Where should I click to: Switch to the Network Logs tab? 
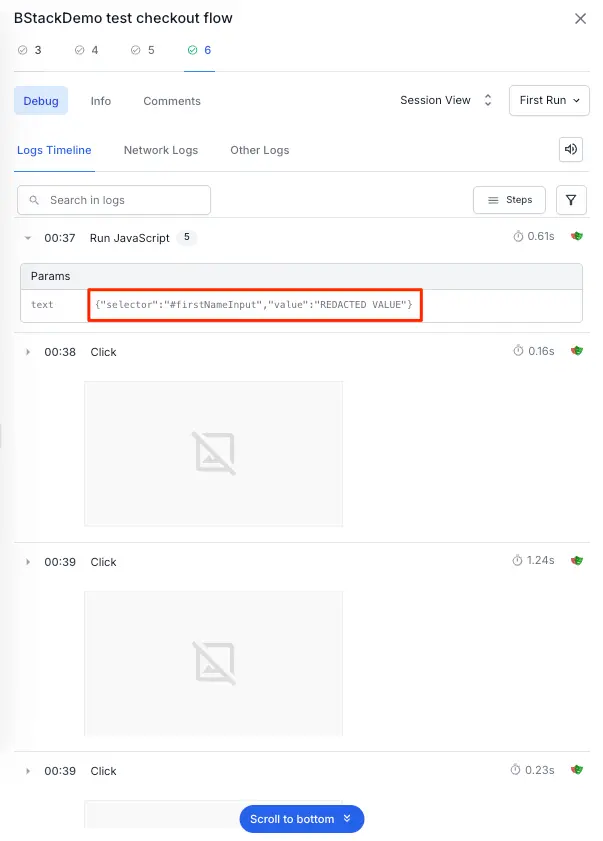click(x=161, y=150)
